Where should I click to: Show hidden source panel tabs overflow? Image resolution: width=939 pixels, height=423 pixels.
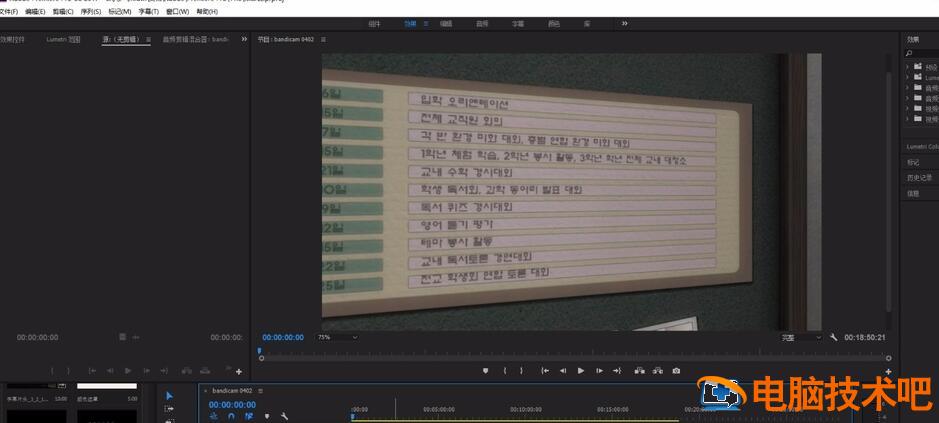point(244,39)
